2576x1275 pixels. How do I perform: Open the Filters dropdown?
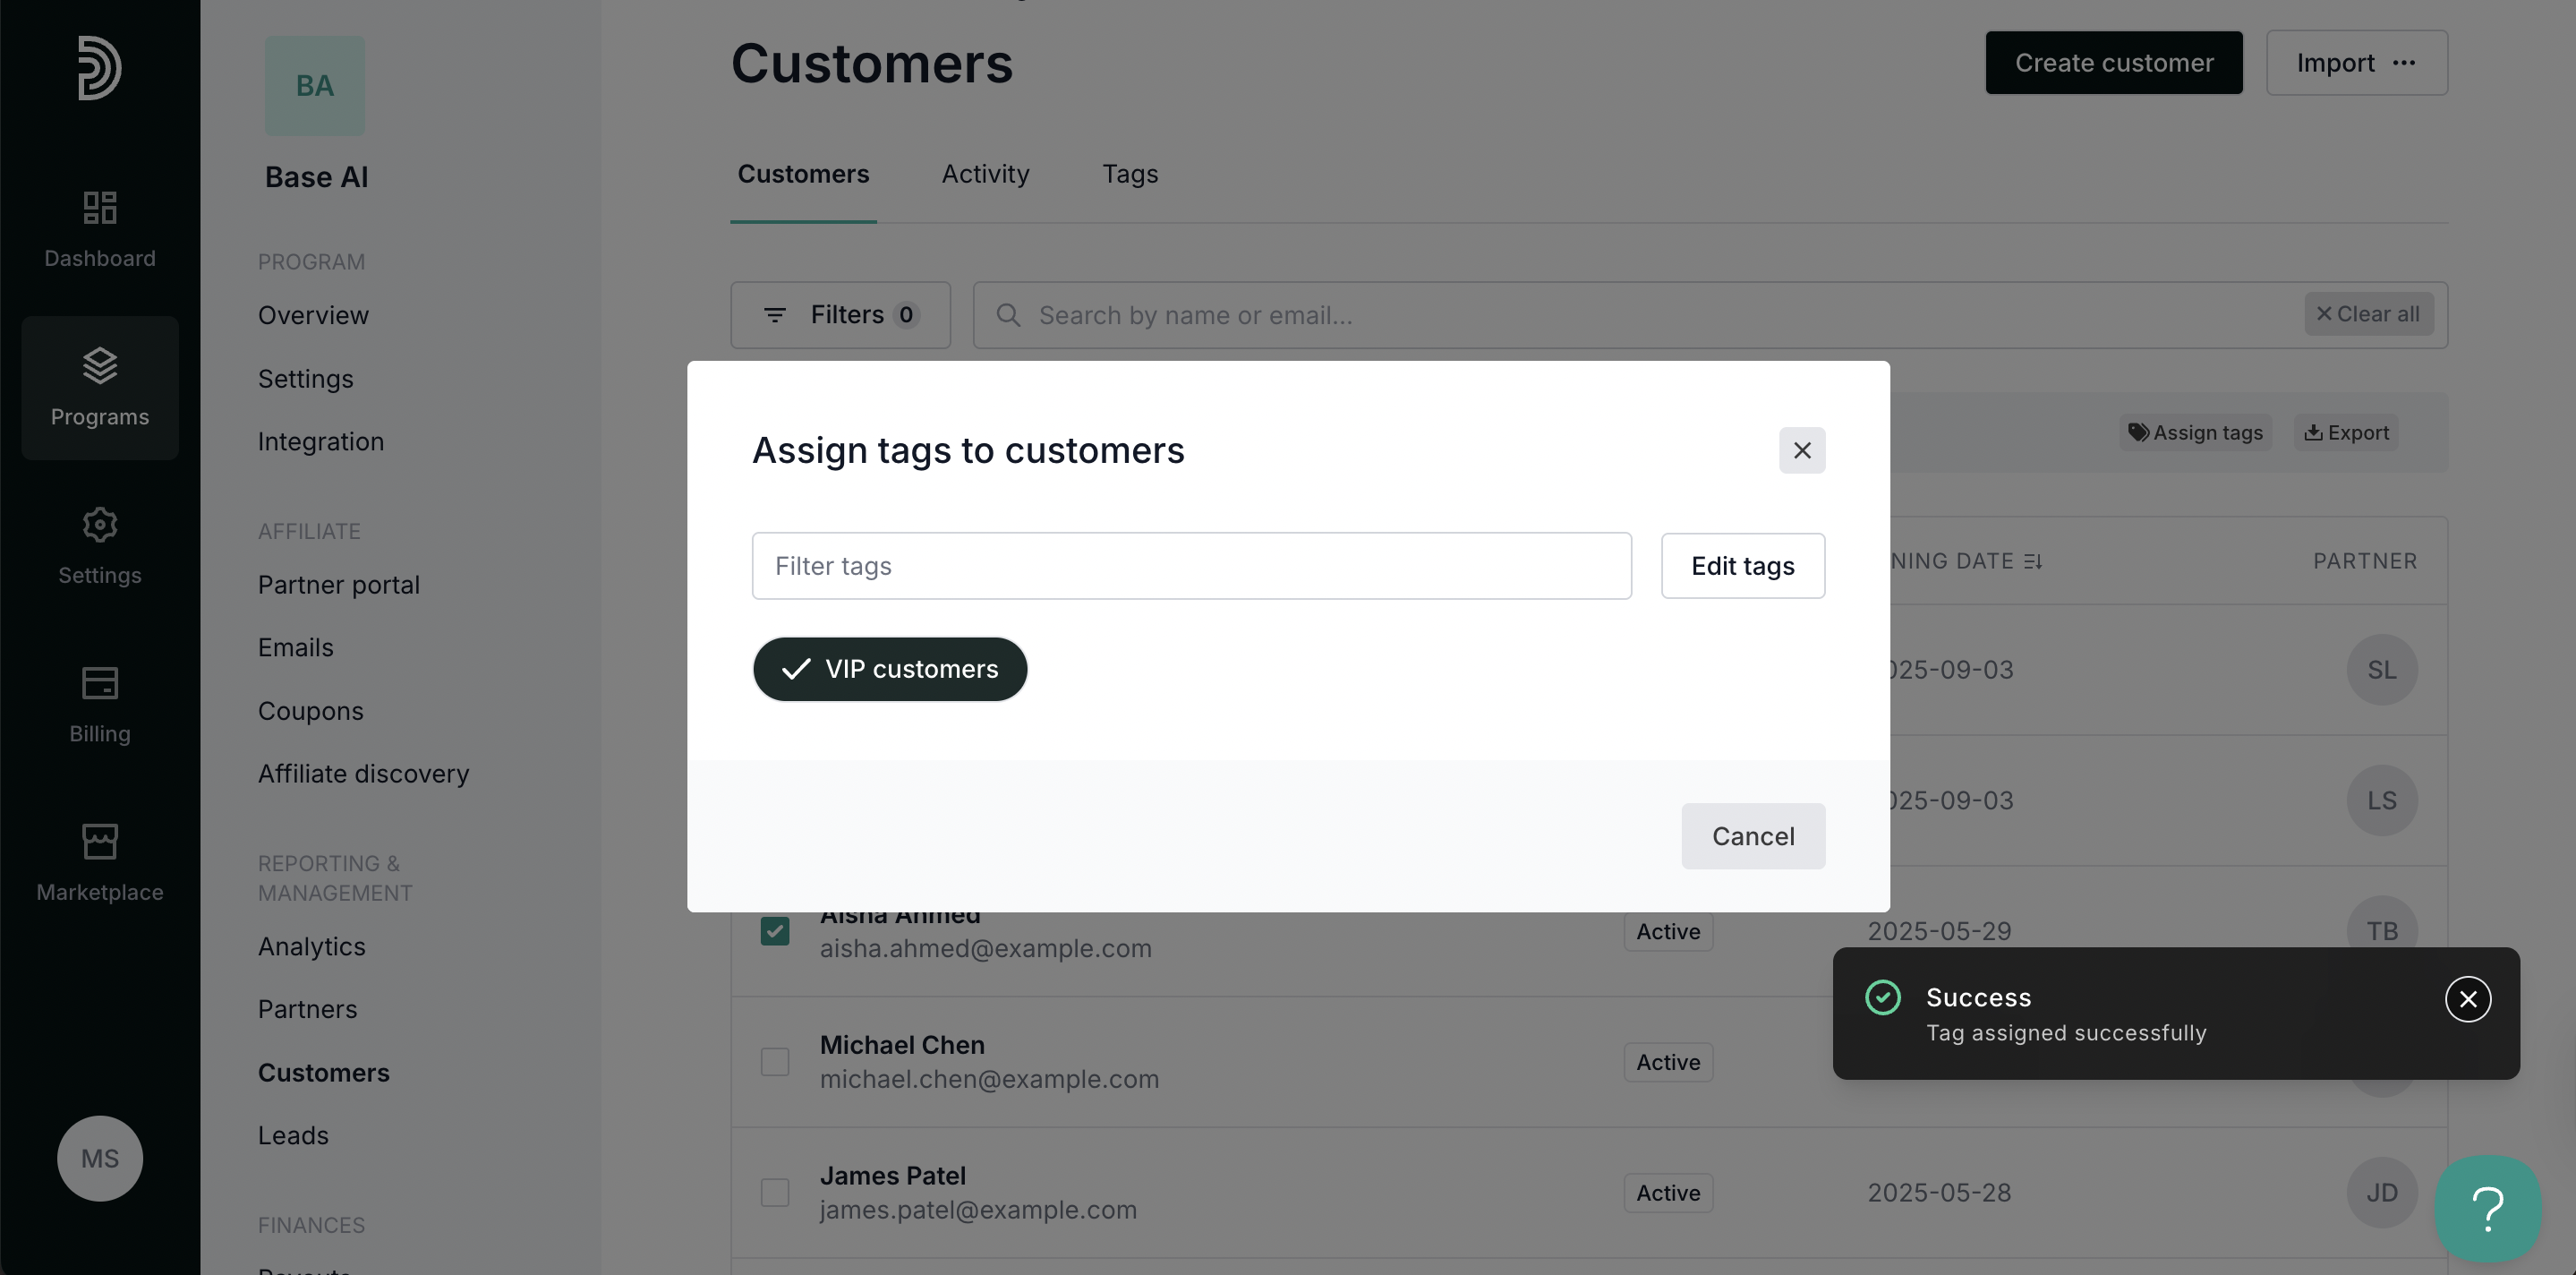(x=840, y=315)
